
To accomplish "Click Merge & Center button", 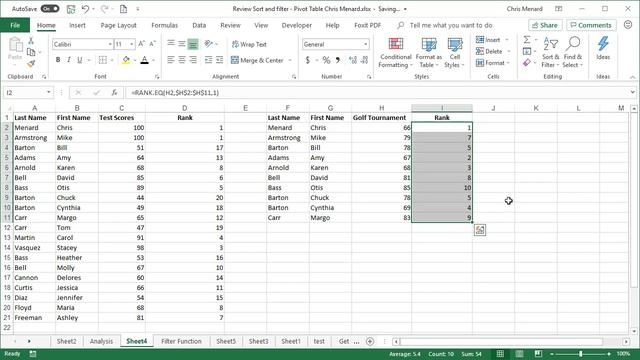I will (257, 60).
